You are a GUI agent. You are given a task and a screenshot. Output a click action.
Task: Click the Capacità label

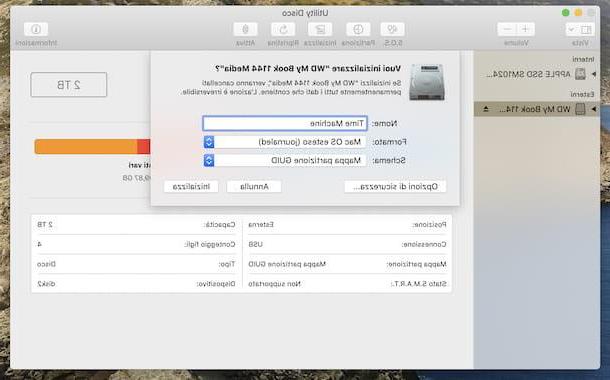tap(219, 225)
